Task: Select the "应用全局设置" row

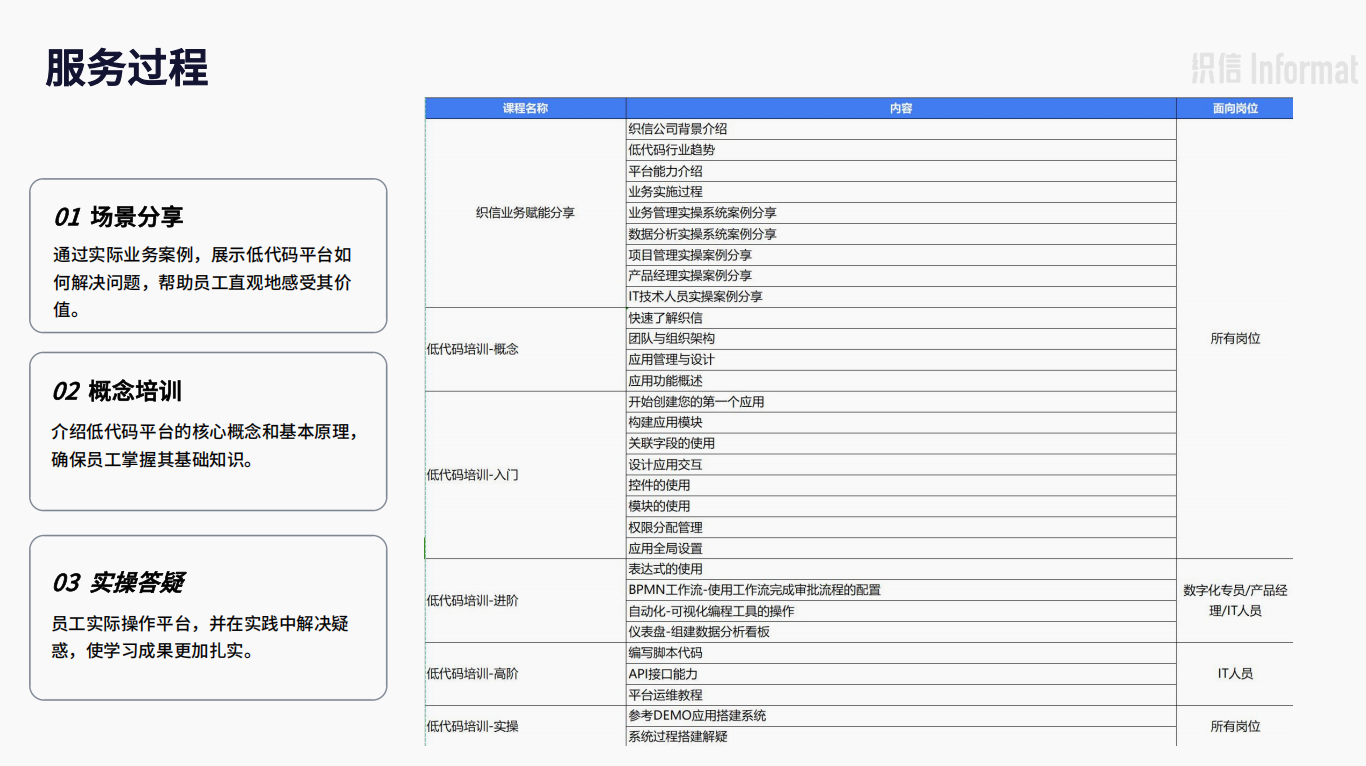Action: [901, 549]
